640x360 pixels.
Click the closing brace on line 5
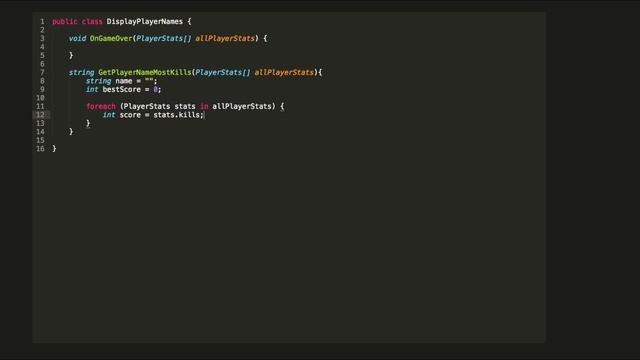(71, 55)
